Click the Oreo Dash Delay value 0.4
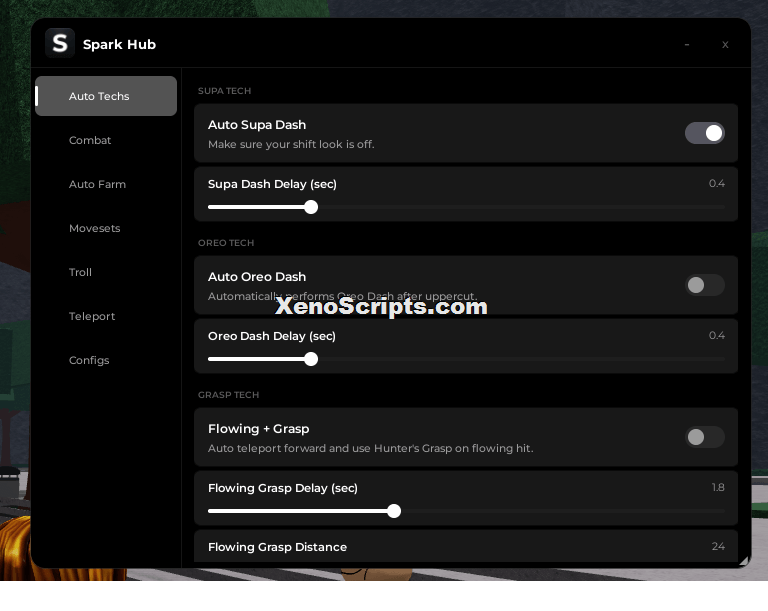 717,336
